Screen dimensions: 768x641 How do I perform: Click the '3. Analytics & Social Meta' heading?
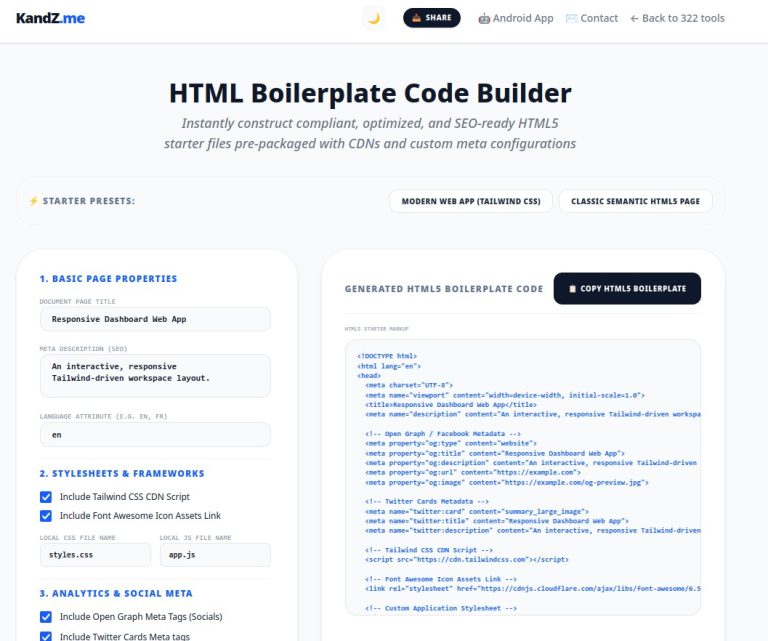pyautogui.click(x=116, y=594)
